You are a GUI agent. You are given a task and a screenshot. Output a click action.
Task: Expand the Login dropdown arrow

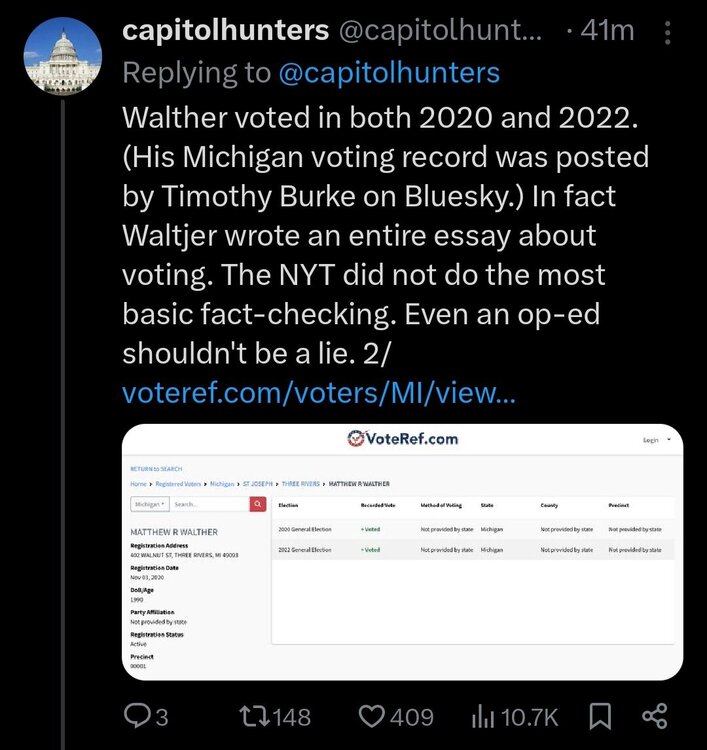(668, 440)
